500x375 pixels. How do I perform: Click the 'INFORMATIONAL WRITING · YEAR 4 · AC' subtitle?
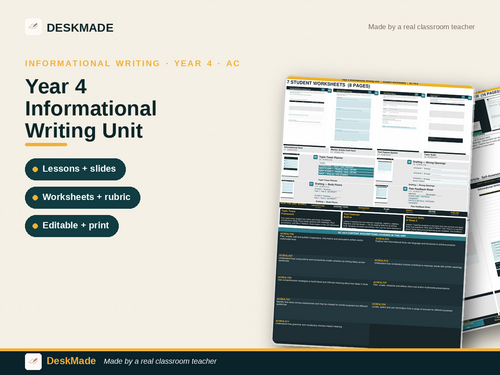point(132,63)
